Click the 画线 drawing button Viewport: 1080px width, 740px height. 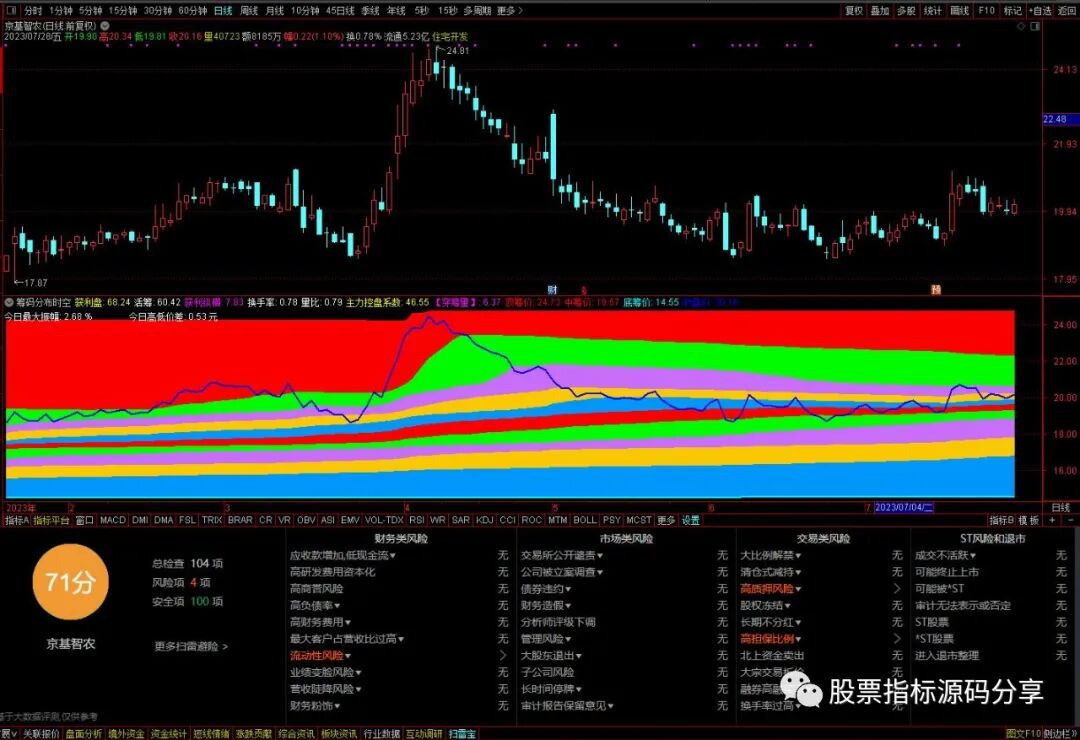coord(959,10)
